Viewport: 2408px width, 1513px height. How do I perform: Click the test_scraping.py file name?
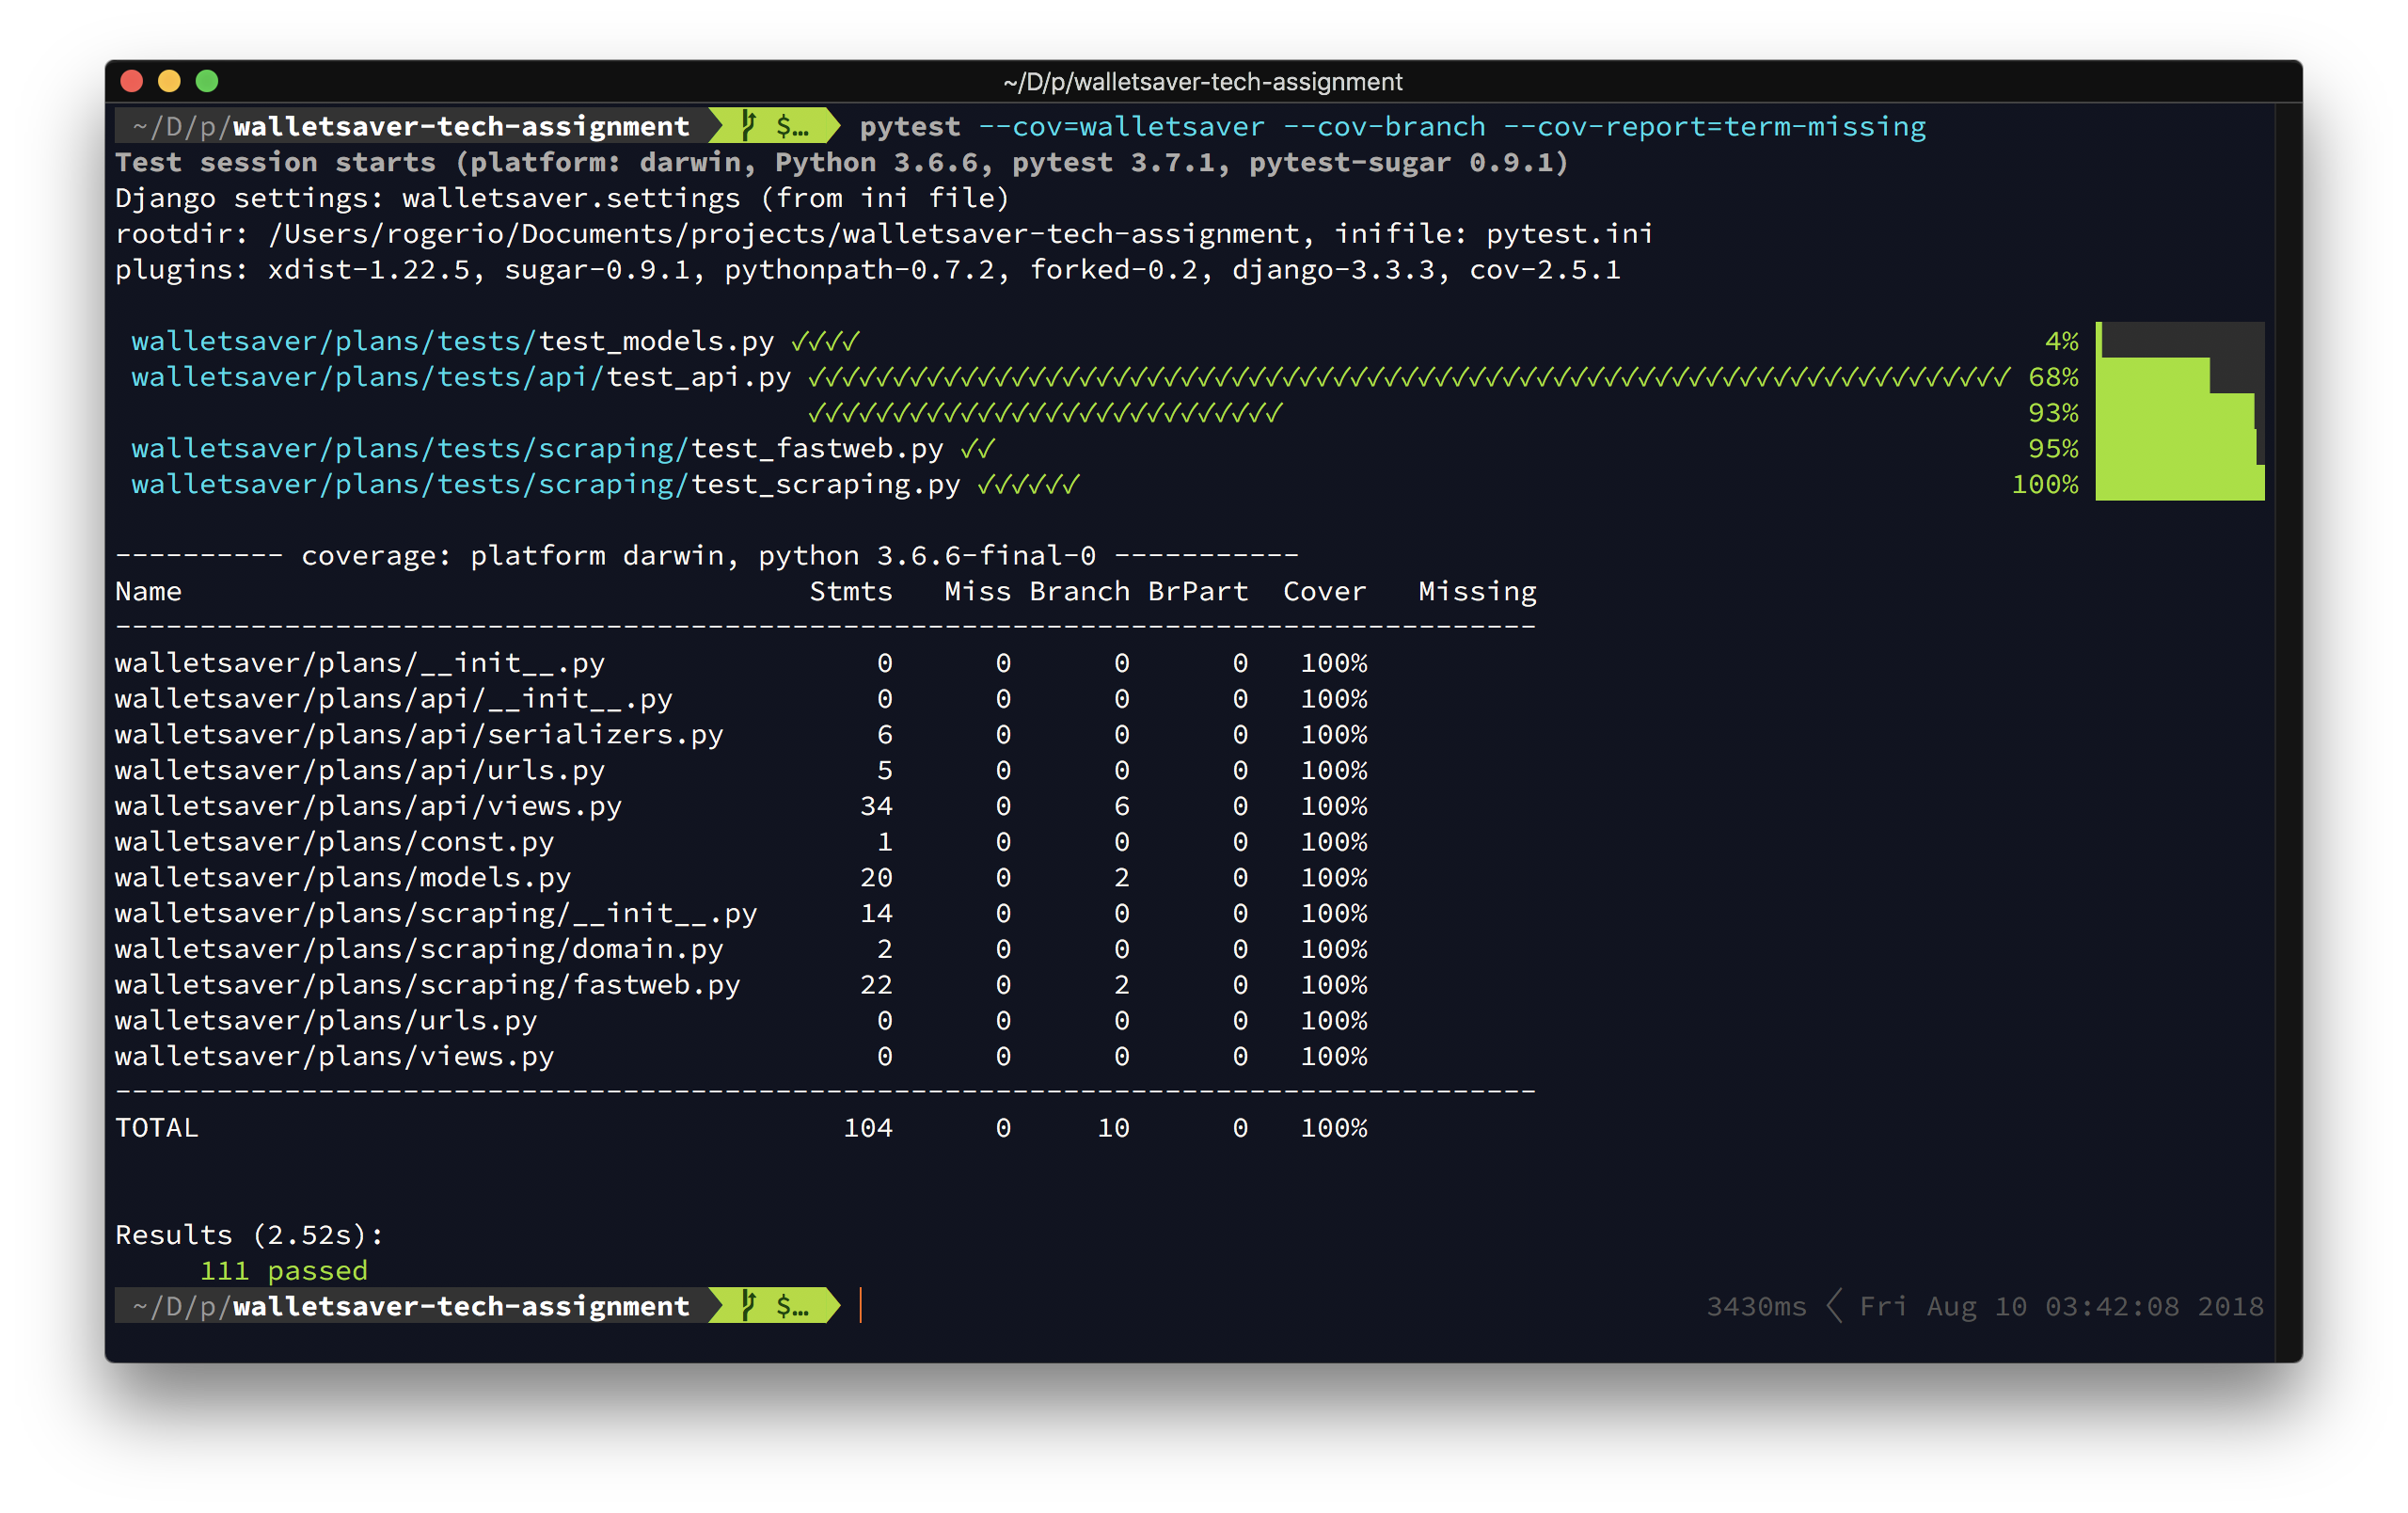[824, 485]
